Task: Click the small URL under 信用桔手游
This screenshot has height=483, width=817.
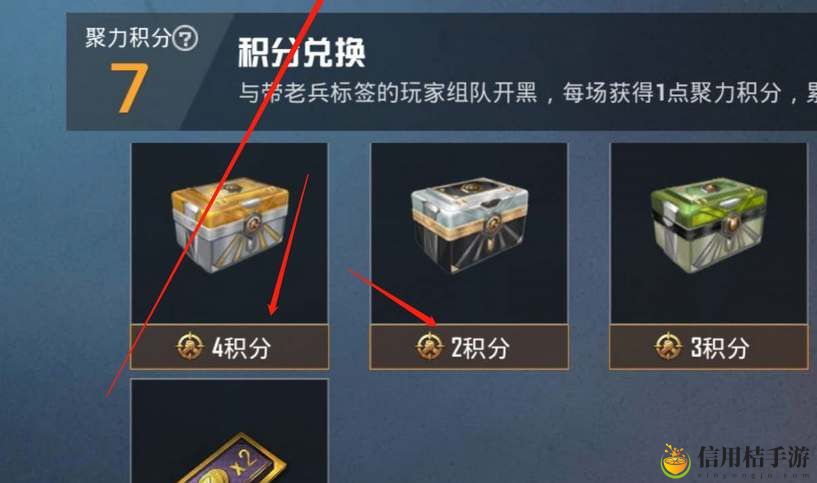Action: [x=753, y=475]
